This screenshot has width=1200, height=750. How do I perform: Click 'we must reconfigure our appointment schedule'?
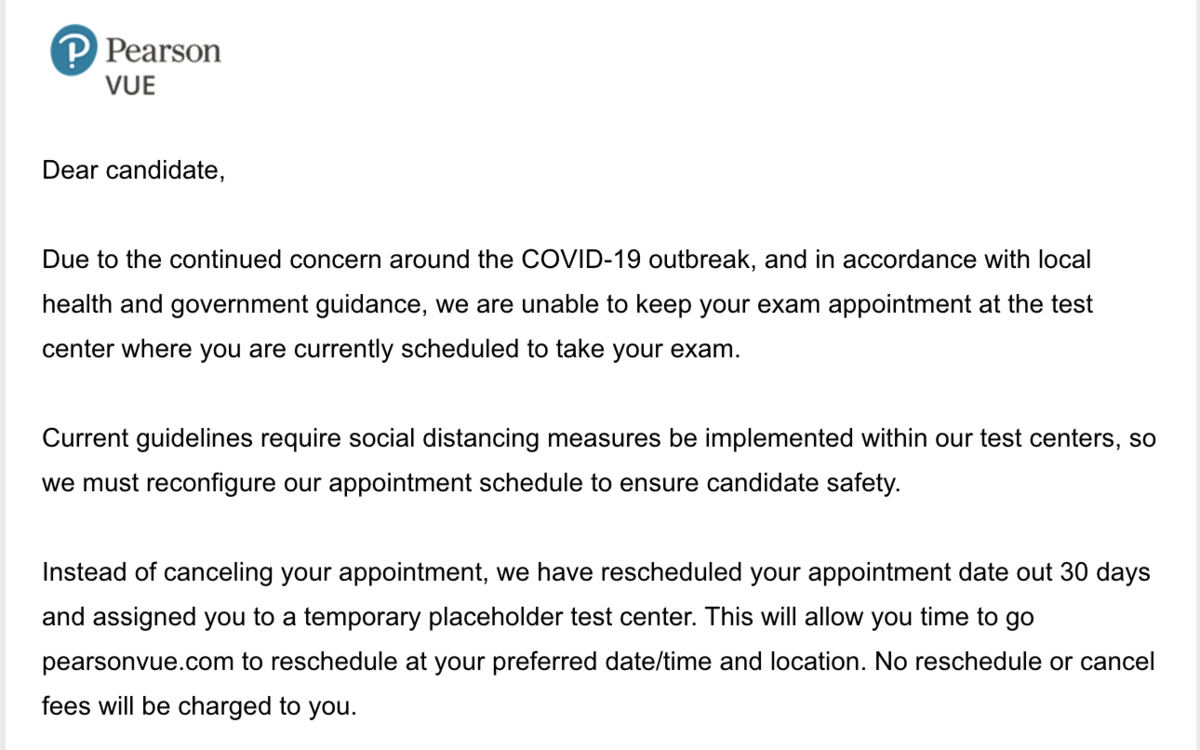pos(312,484)
